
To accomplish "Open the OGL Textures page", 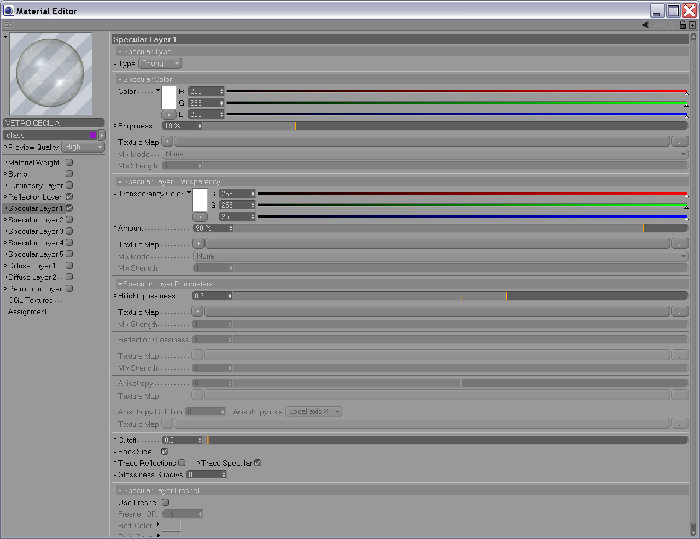I will (29, 300).
